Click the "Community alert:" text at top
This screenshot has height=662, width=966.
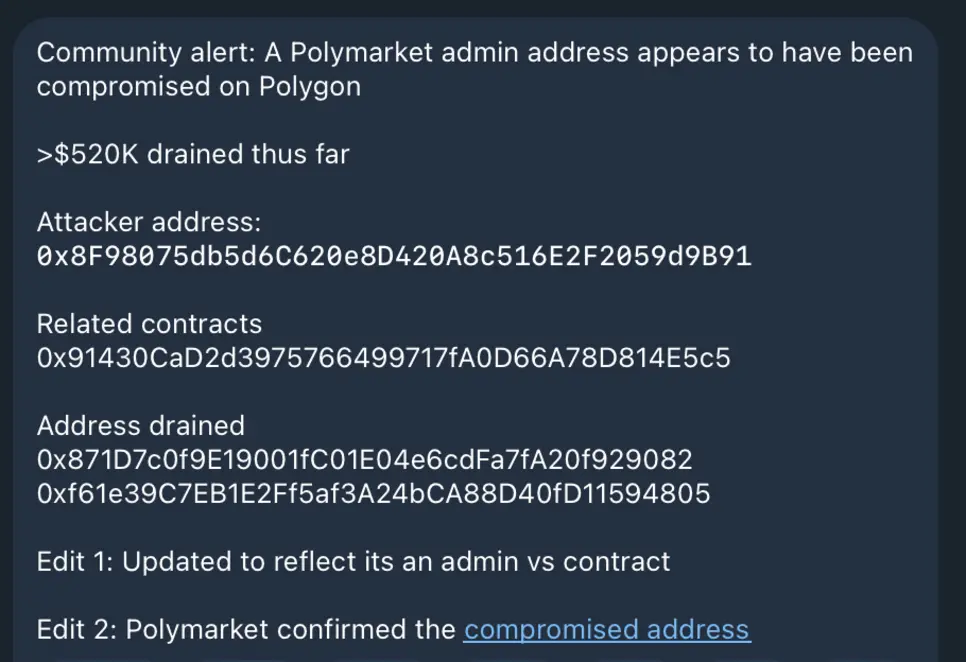pos(145,53)
